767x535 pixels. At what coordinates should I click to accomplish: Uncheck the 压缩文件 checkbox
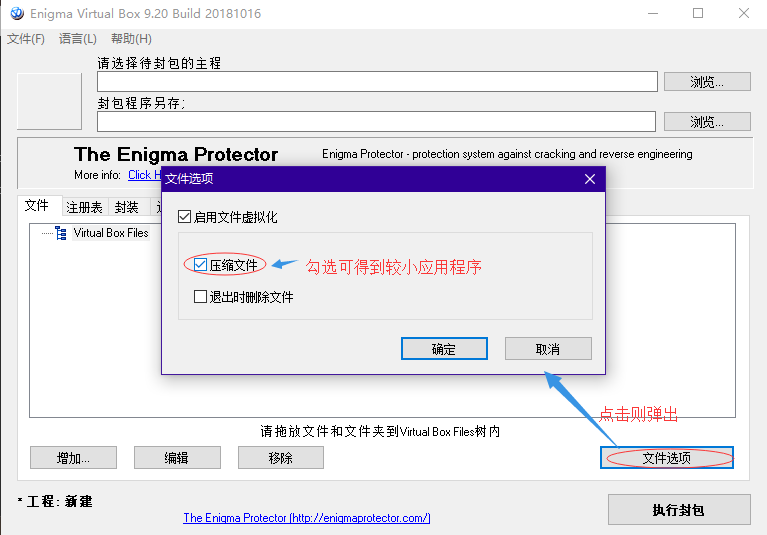[200, 265]
